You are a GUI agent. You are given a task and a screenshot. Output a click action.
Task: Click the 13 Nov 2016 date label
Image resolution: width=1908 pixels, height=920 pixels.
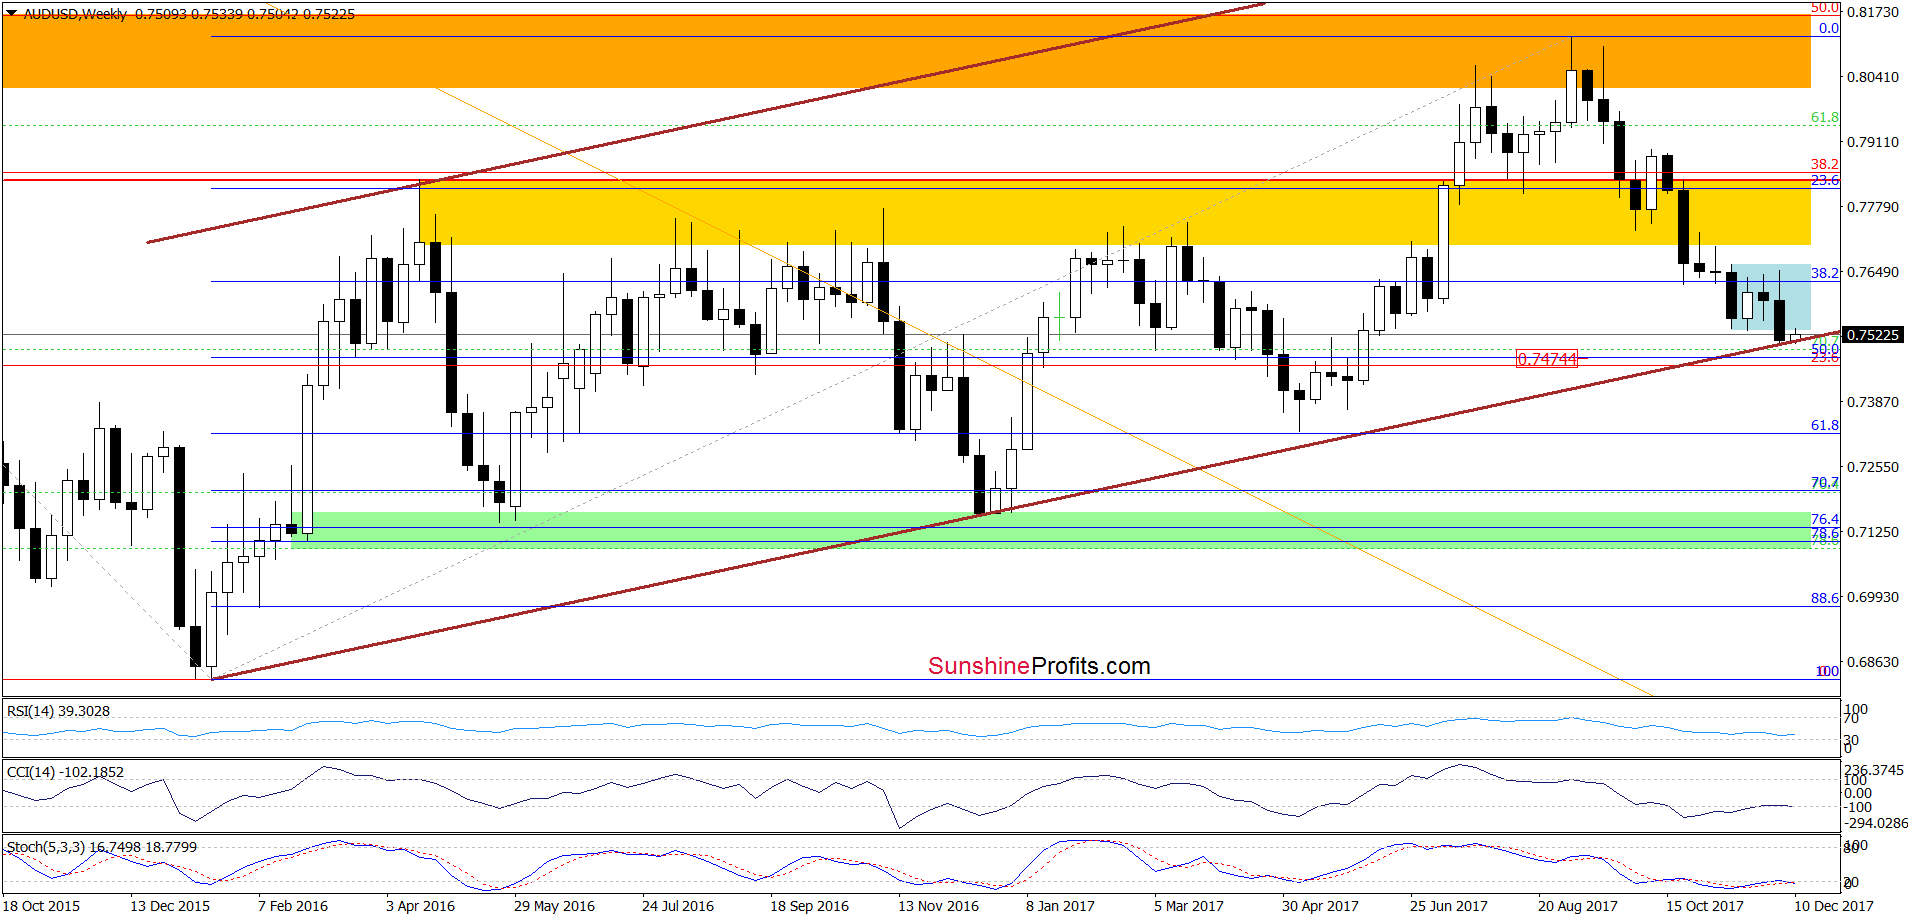click(x=938, y=906)
